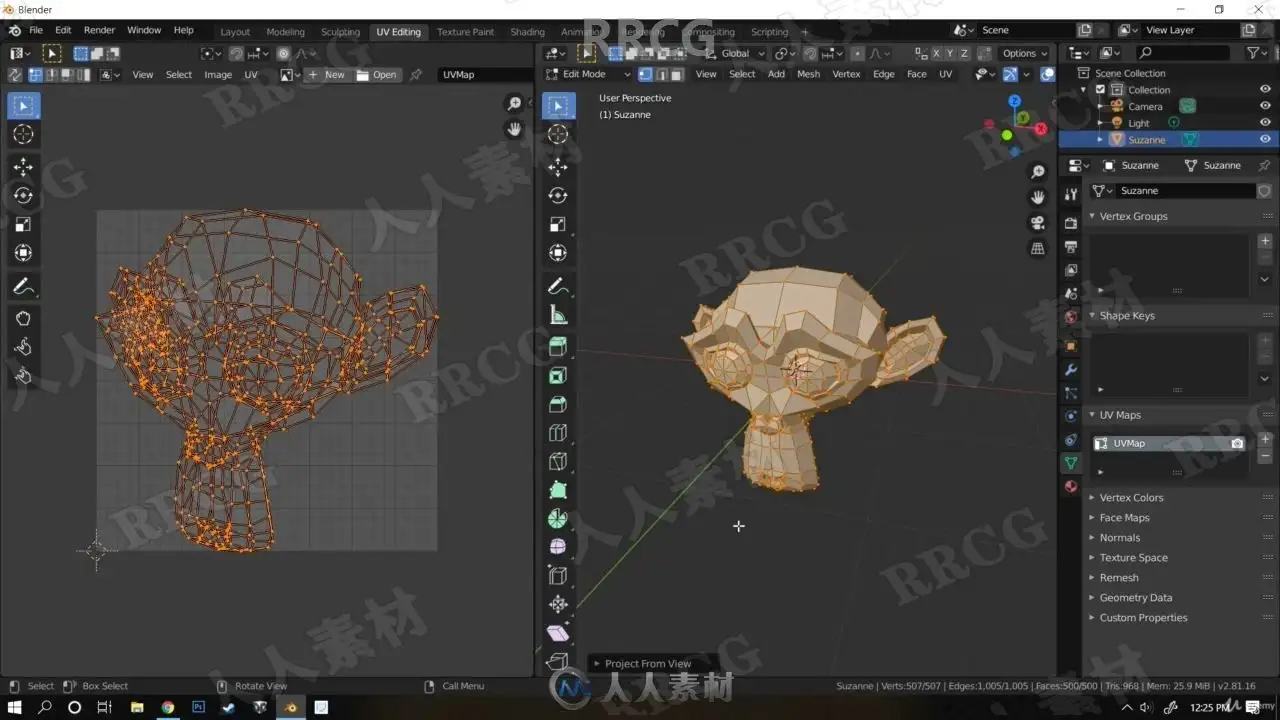Add a vertex group with plus button
Viewport: 1280px width, 720px height.
click(1265, 241)
